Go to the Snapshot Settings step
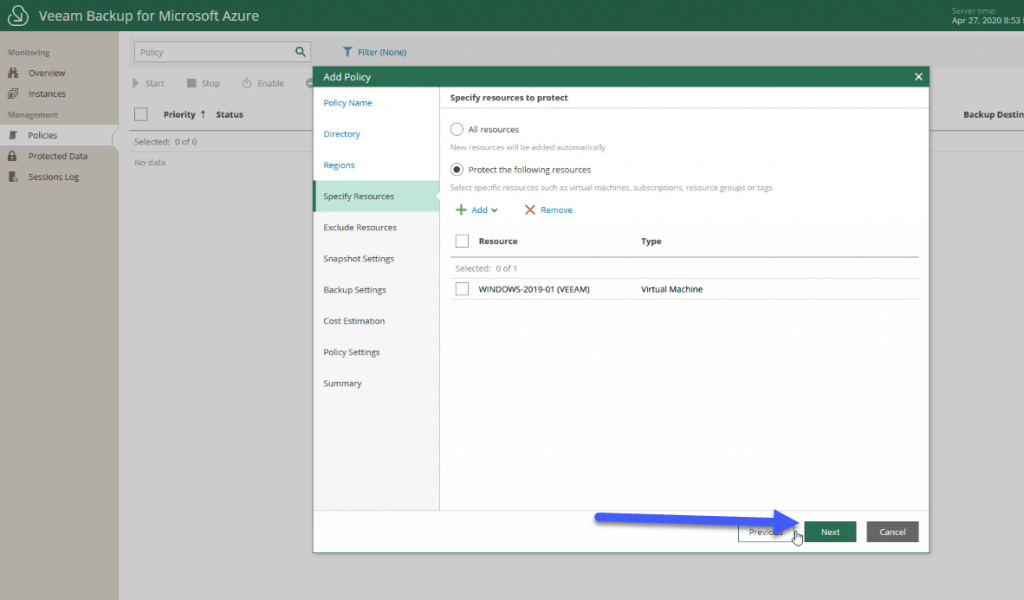The width and height of the screenshot is (1024, 600). (x=359, y=259)
